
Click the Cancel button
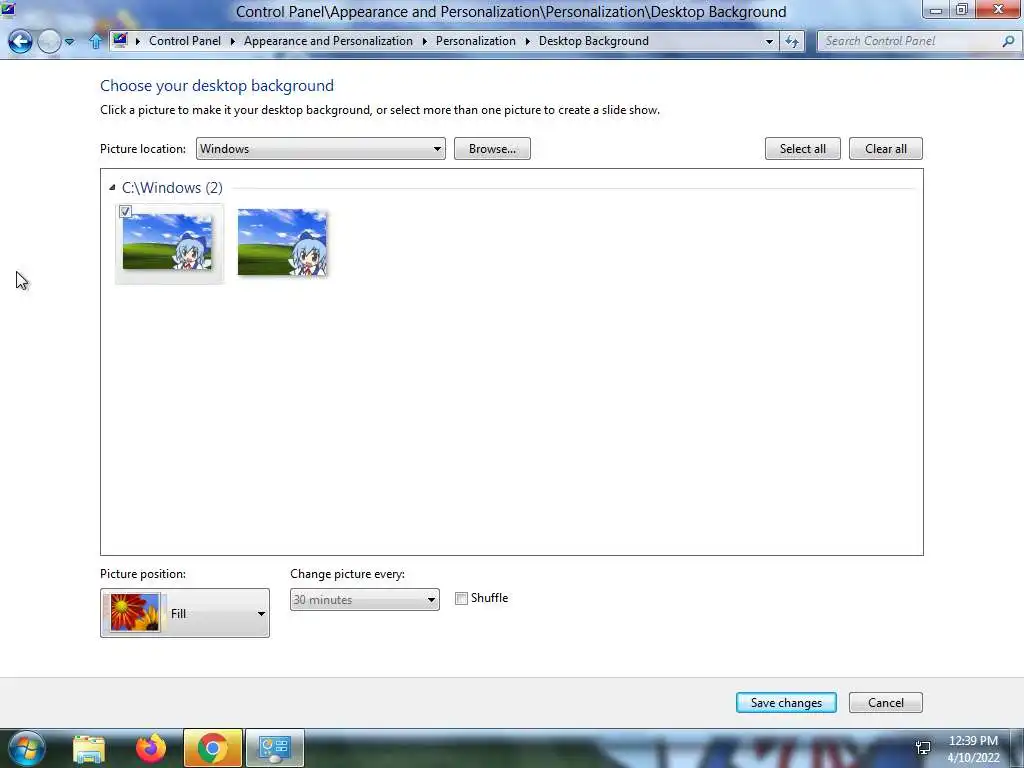click(x=886, y=702)
